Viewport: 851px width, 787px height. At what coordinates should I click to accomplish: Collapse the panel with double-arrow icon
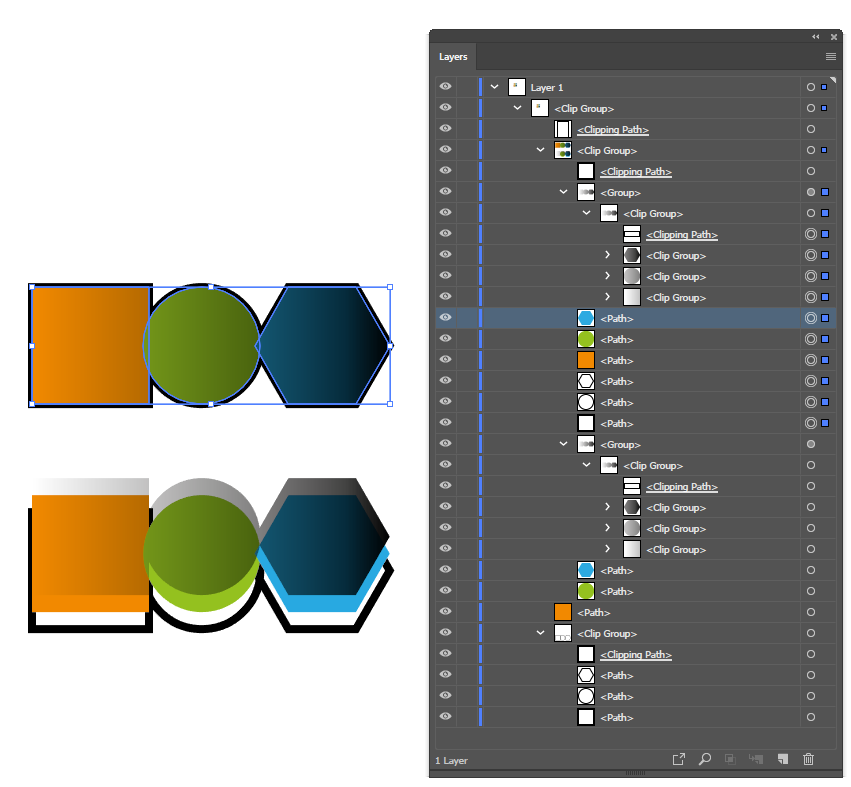816,37
